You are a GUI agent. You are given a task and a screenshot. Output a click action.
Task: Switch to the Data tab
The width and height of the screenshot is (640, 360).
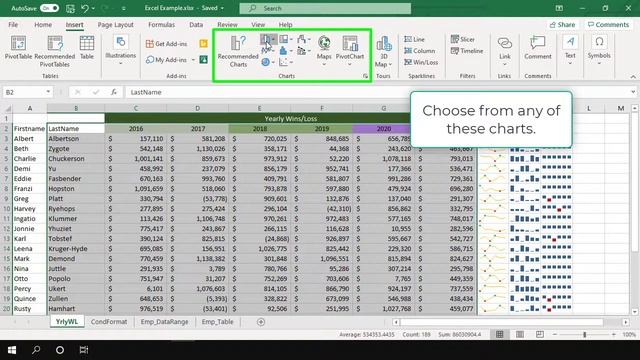196,24
